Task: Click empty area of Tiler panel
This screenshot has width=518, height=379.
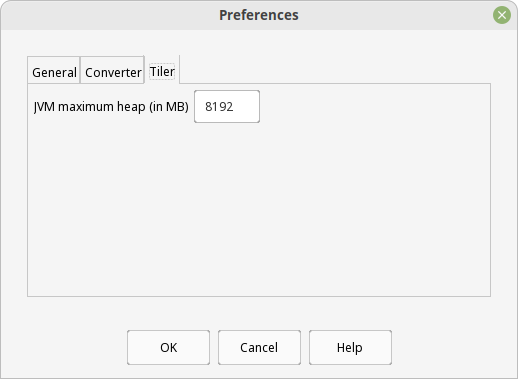Action: click(x=259, y=207)
